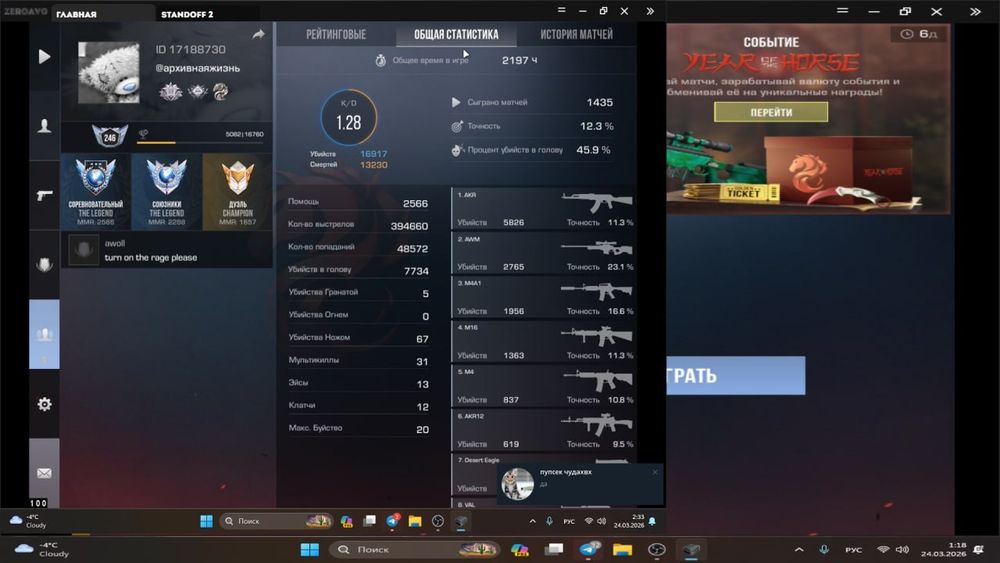Click the accuracy target icon
Screen dimensions: 1000x563
tap(457, 126)
